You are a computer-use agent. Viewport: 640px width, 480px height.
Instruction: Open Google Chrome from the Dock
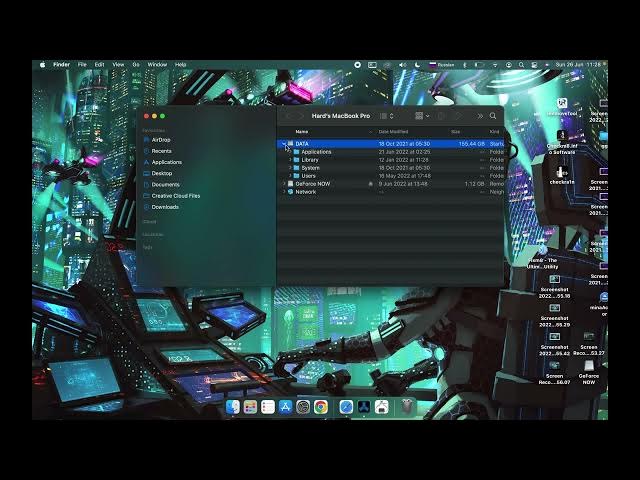[321, 407]
